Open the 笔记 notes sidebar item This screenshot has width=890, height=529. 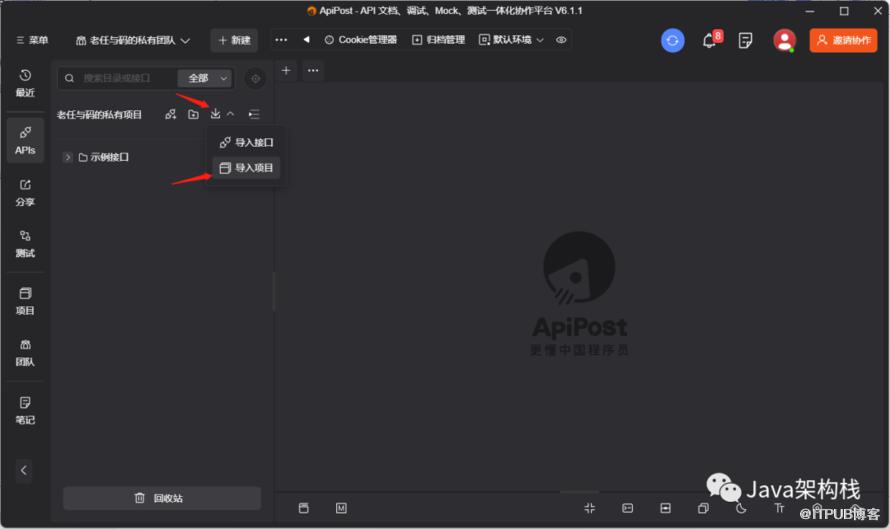(25, 410)
